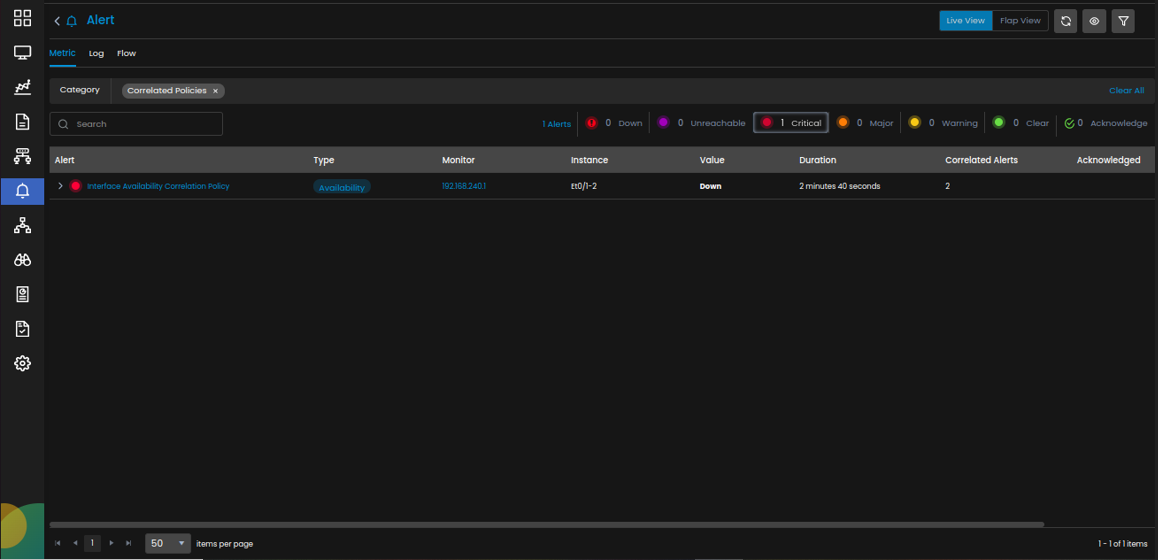Open the items per page dropdown
Image resolution: width=1158 pixels, height=560 pixels.
click(x=168, y=543)
